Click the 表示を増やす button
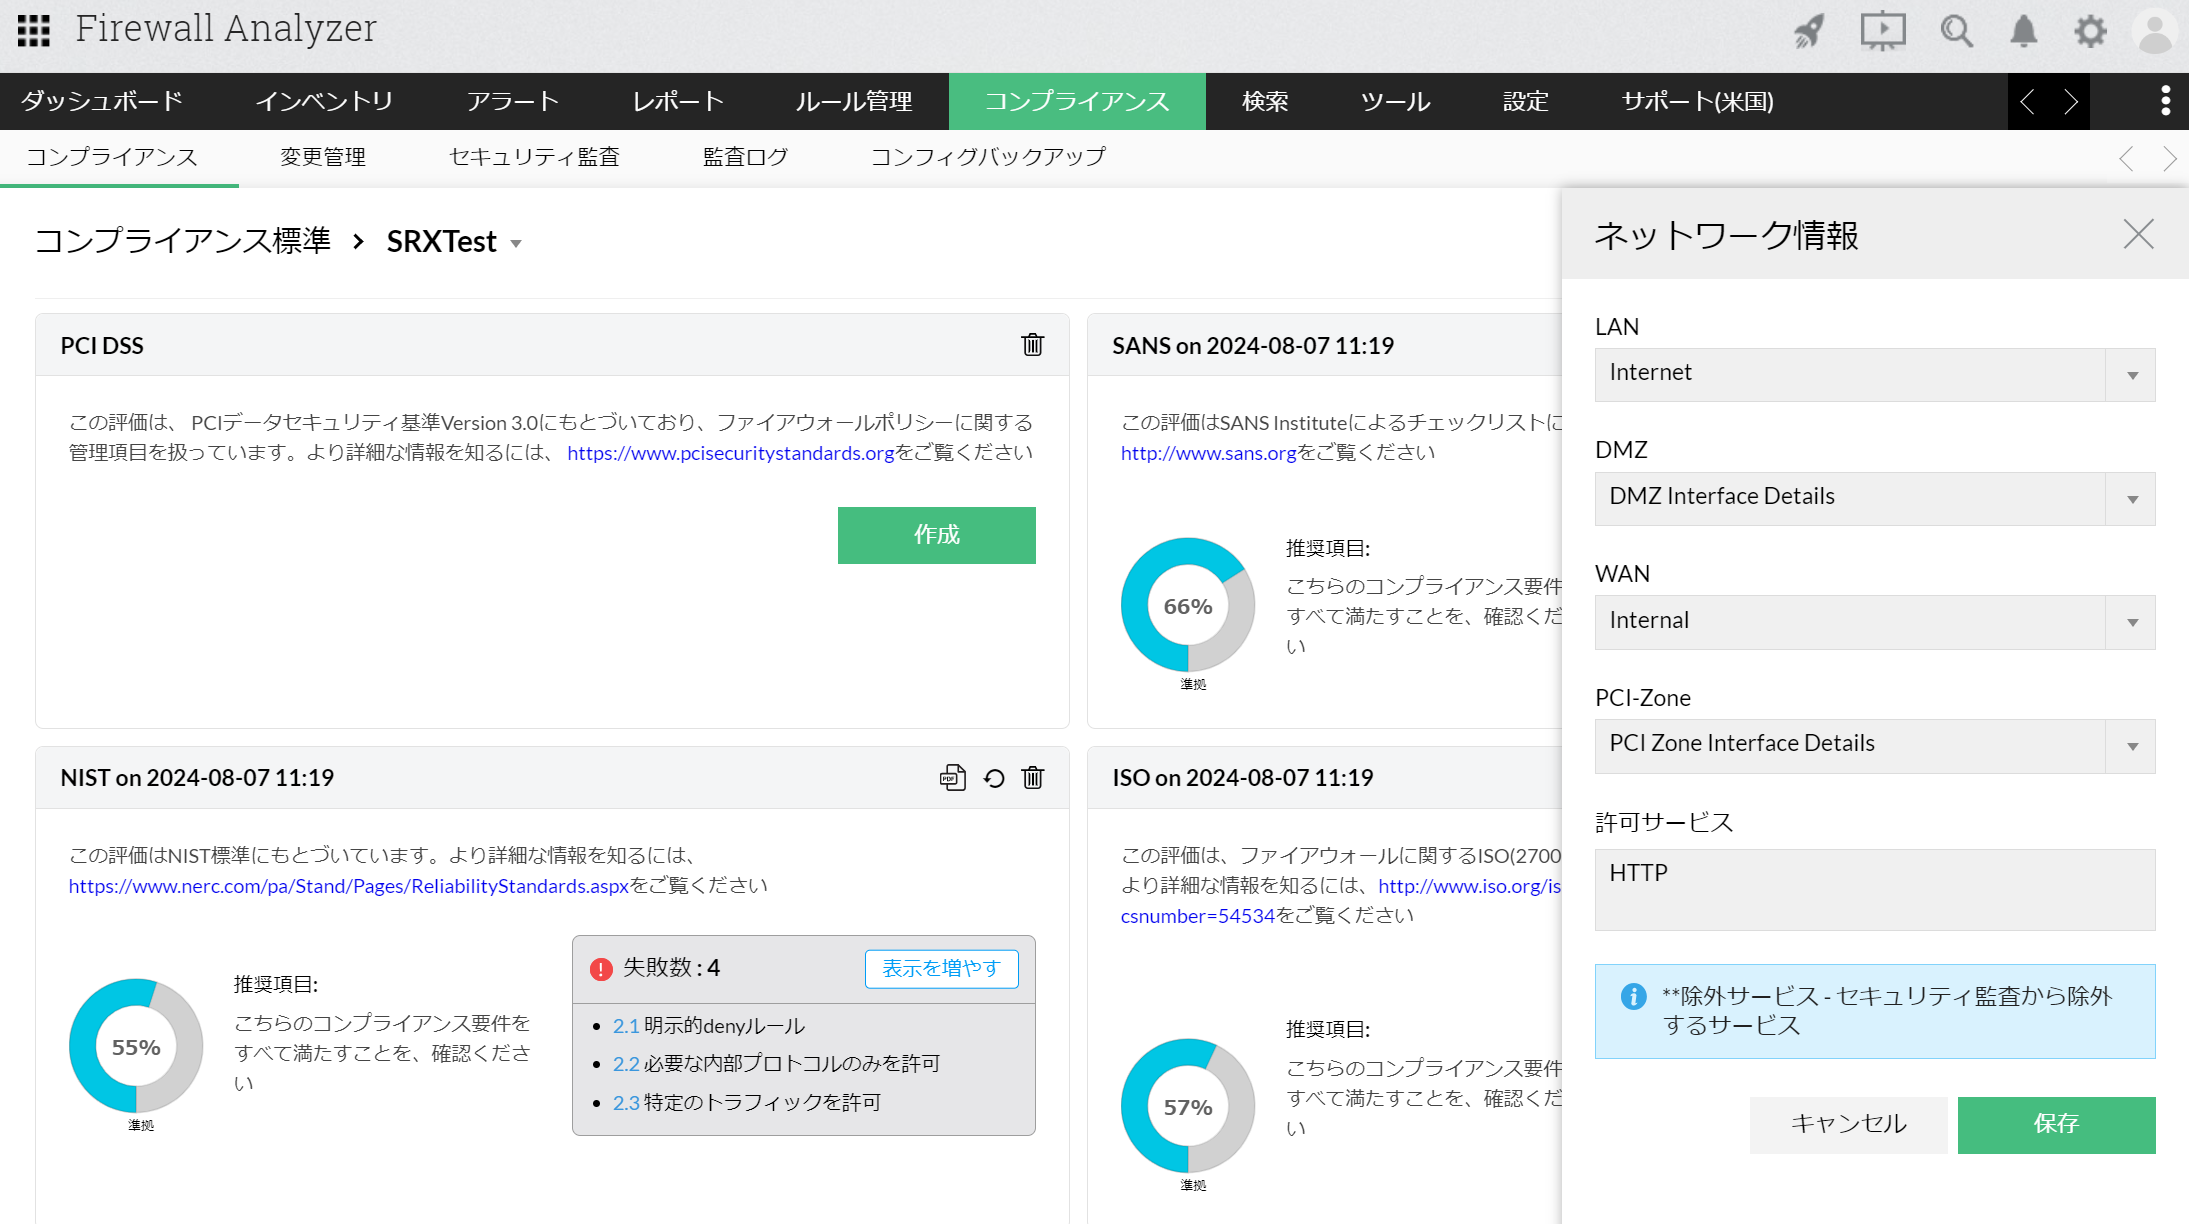Screen dimensions: 2189x1224 tap(941, 968)
